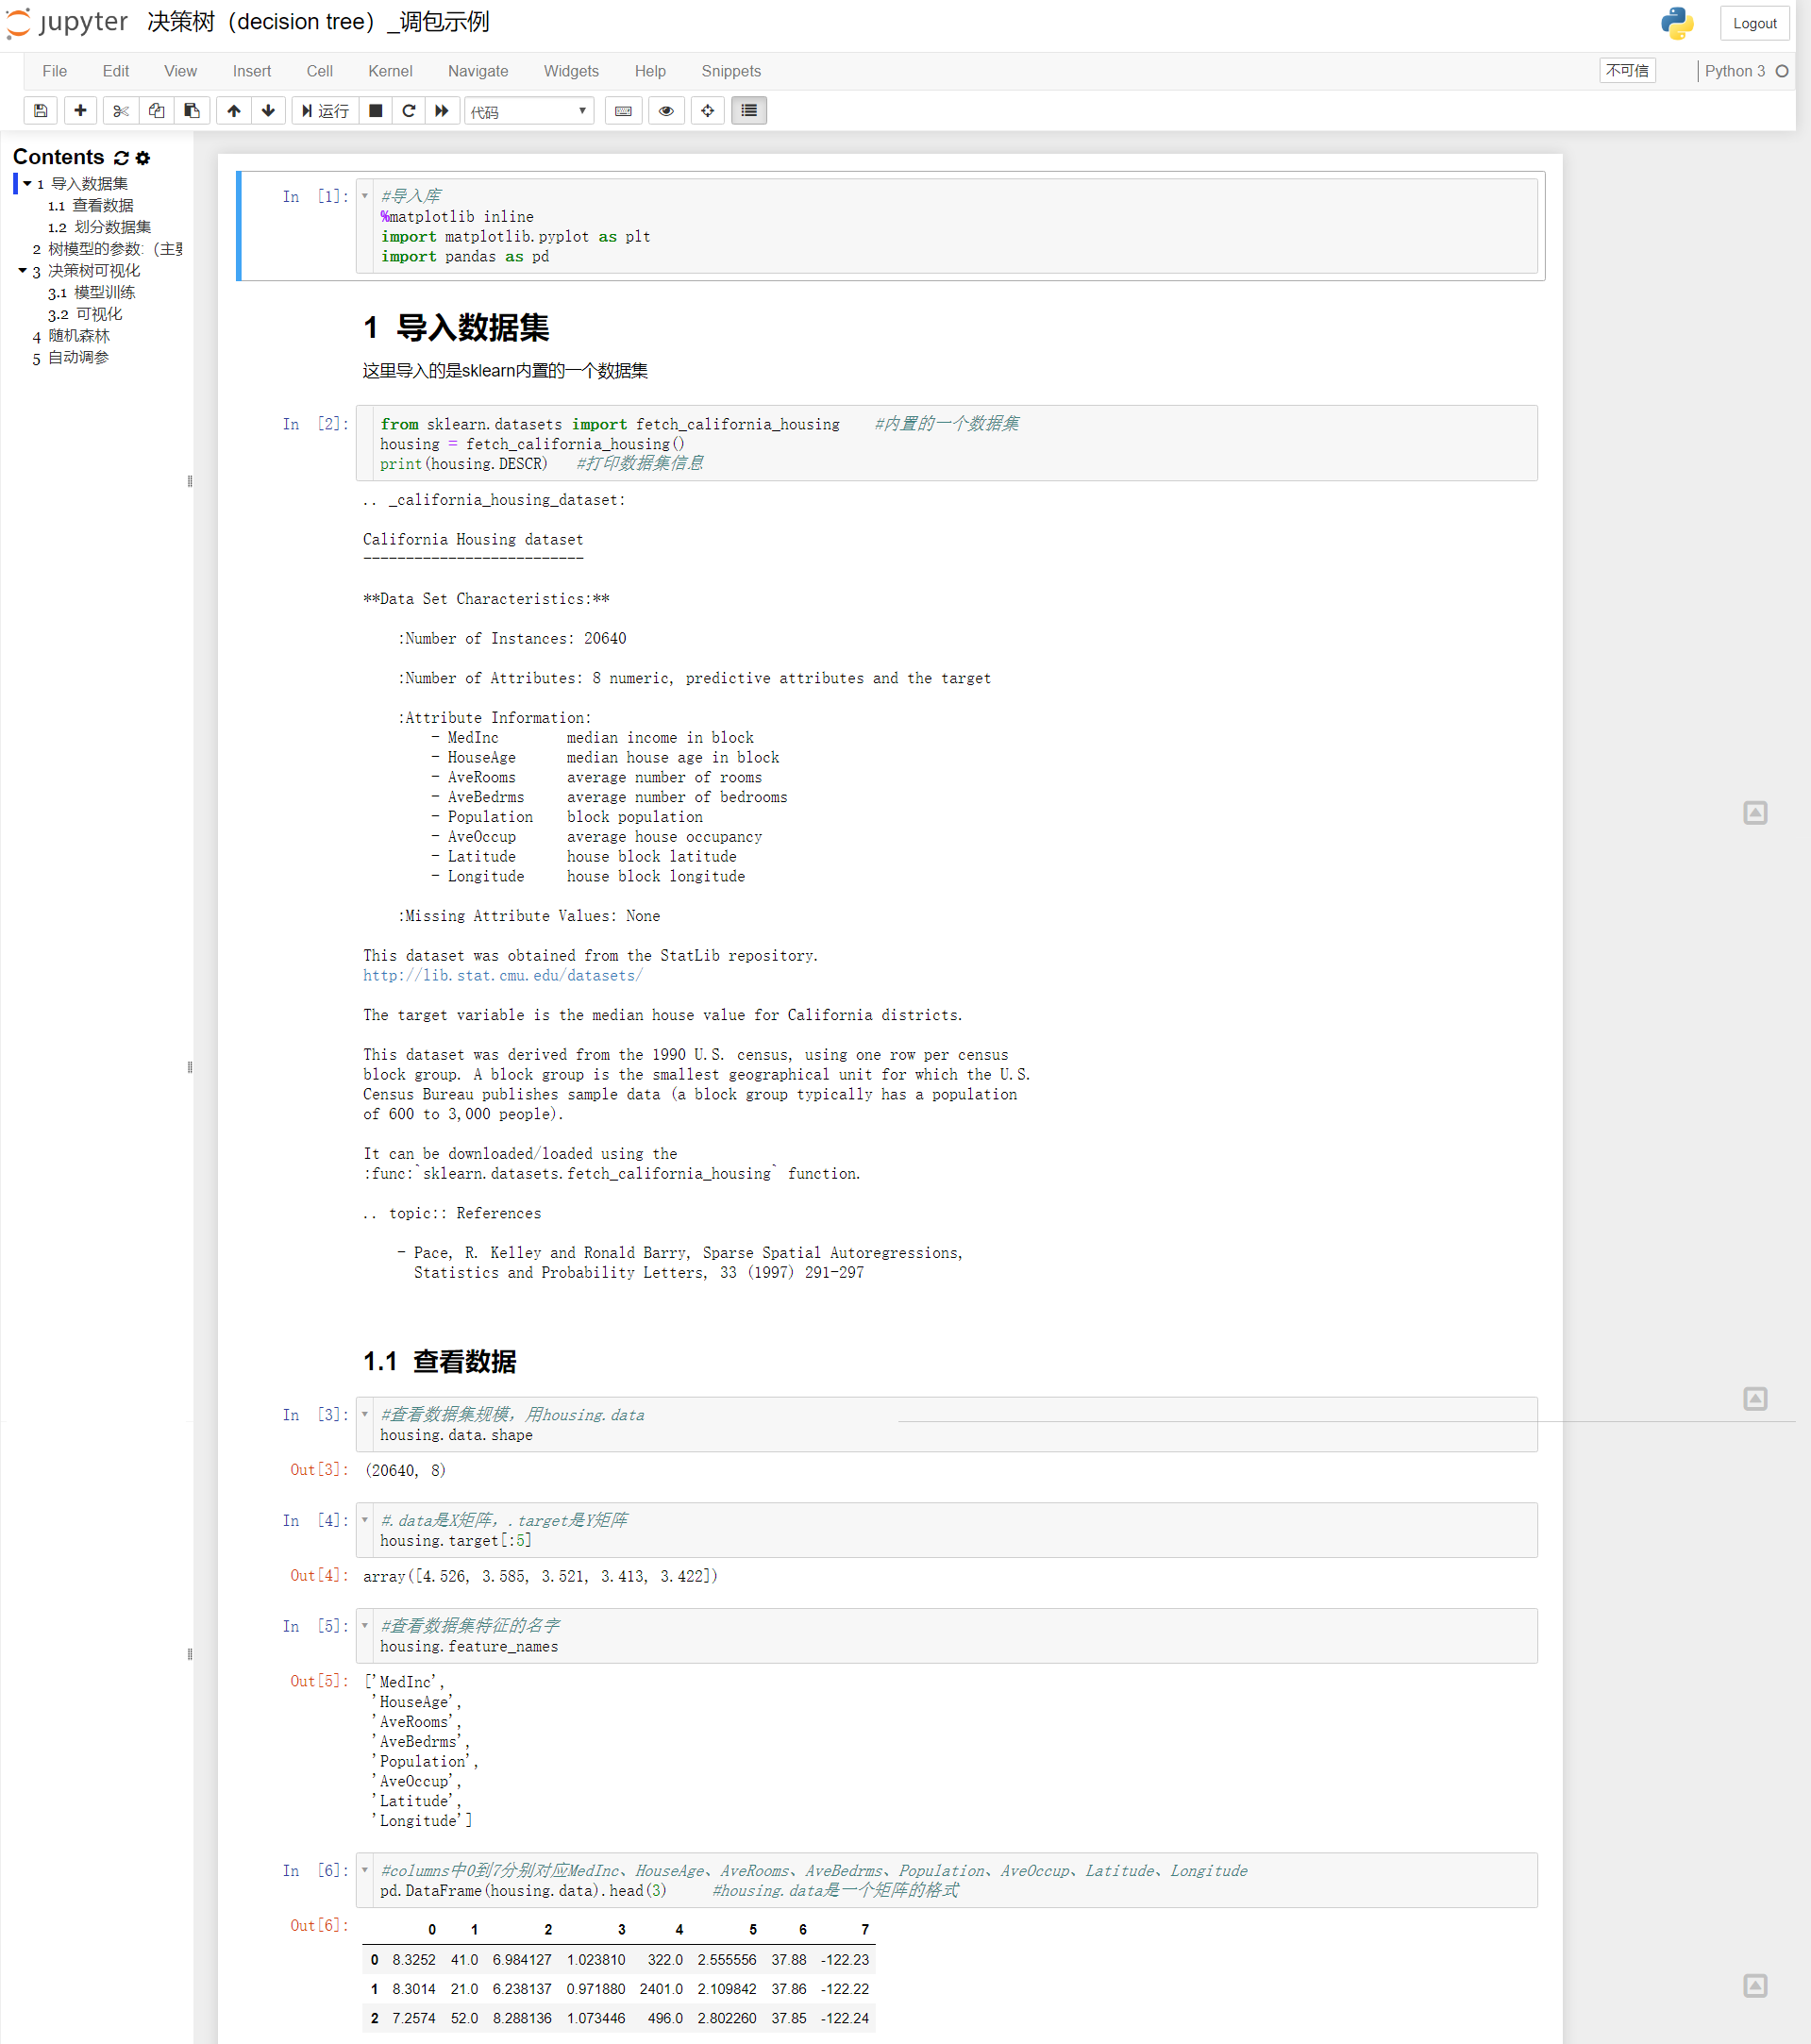Image resolution: width=1811 pixels, height=2044 pixels.
Task: Open the lib.stat.cmu.edu datasets link
Action: coord(503,976)
